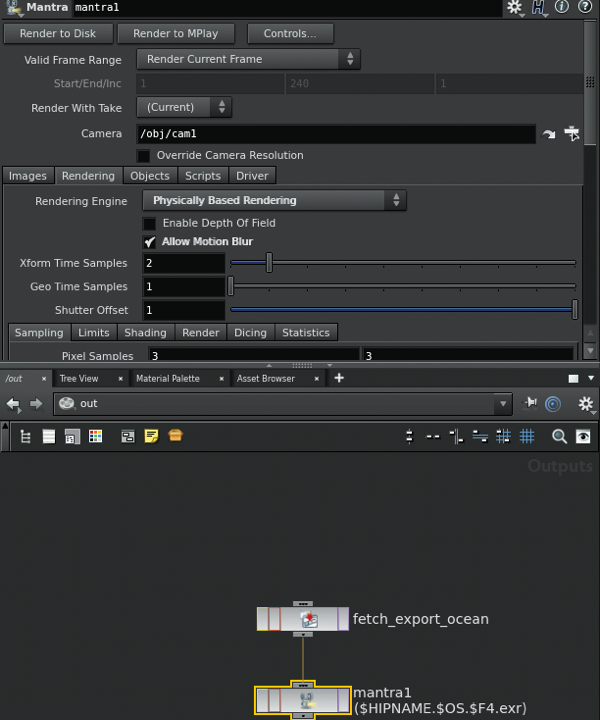Open the Shading sub-tab

[145, 332]
